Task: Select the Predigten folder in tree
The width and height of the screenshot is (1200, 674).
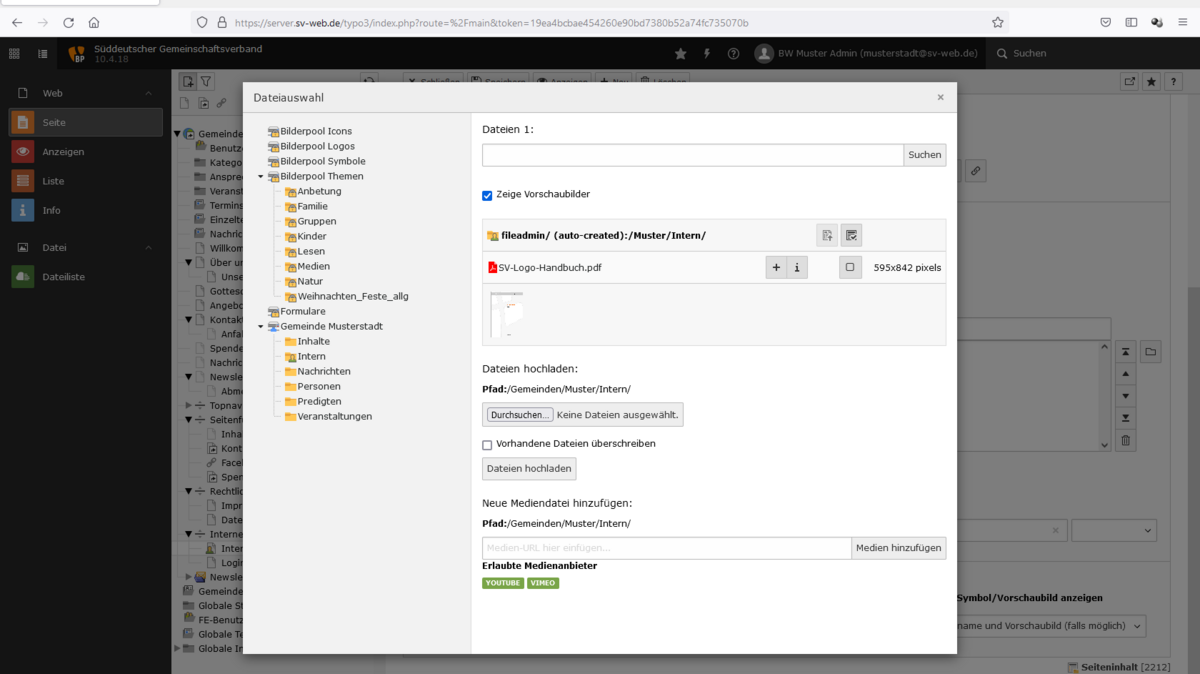Action: [318, 402]
